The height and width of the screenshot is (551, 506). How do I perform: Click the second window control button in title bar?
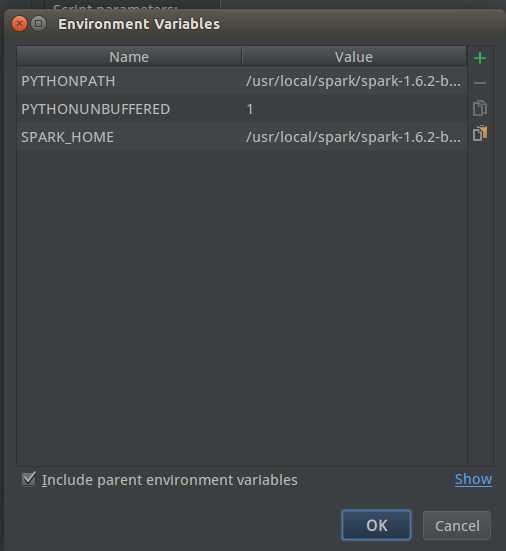(38, 24)
